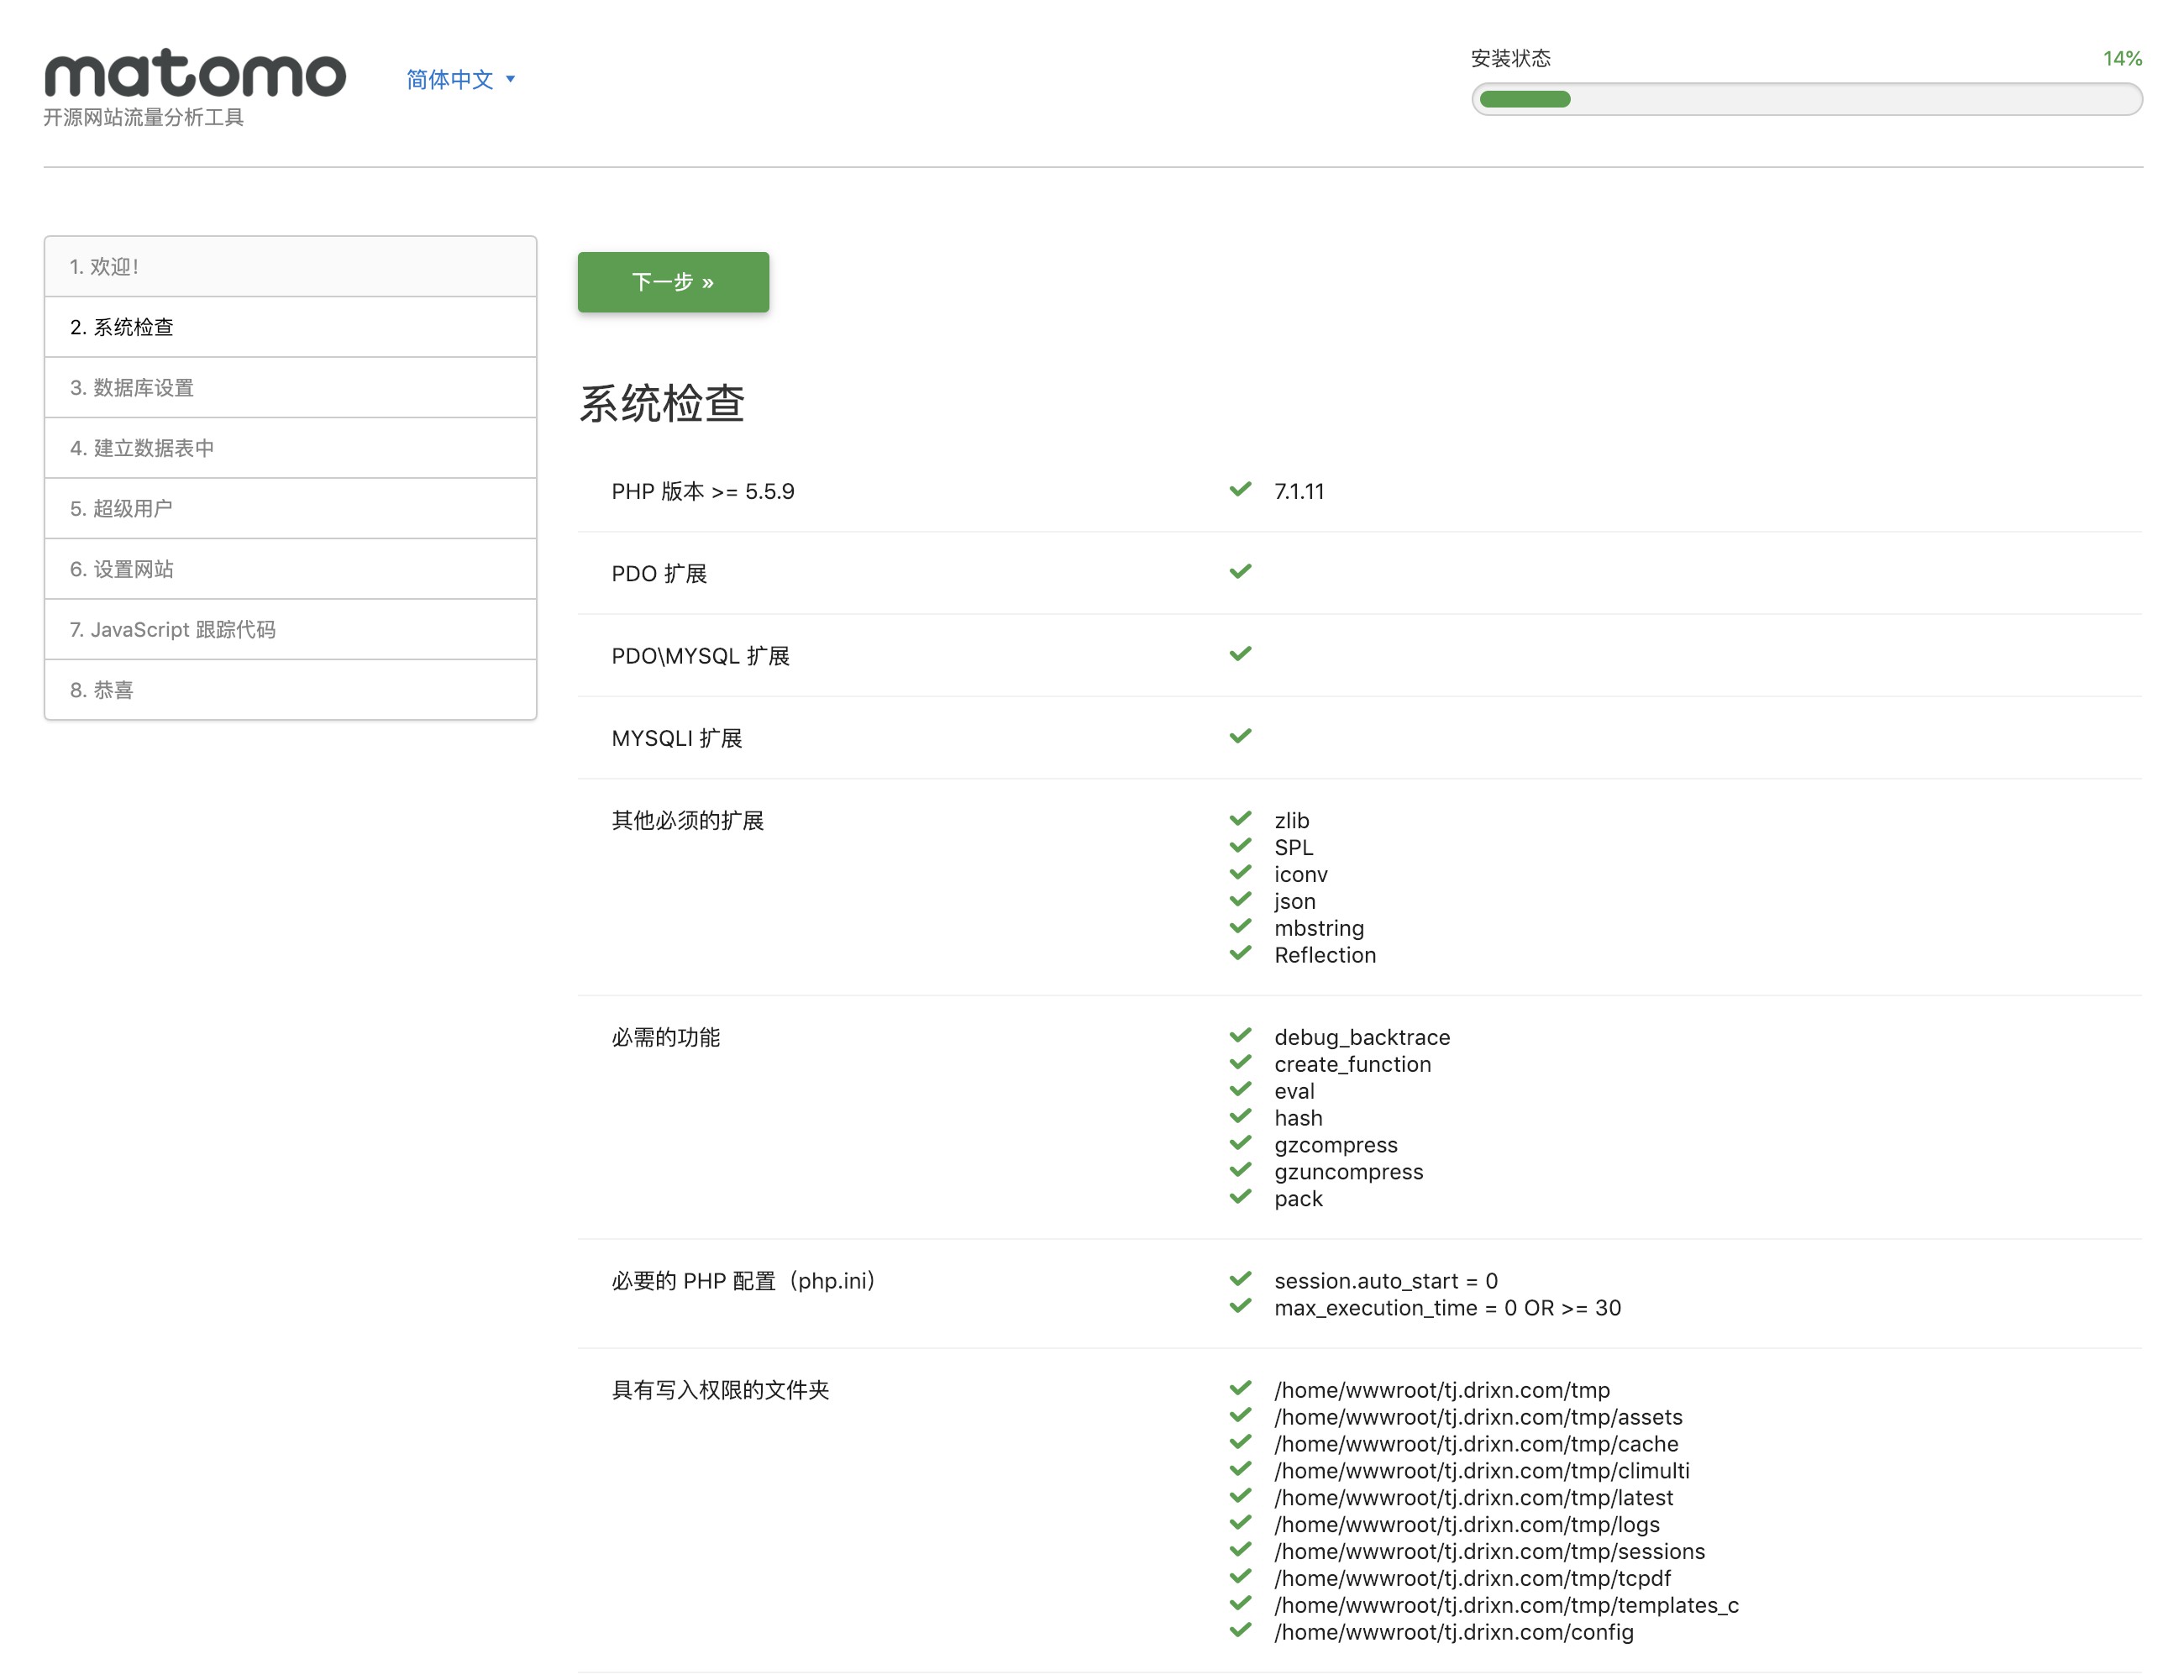Click the 开源网站流量分析工具 tagline

tap(144, 117)
